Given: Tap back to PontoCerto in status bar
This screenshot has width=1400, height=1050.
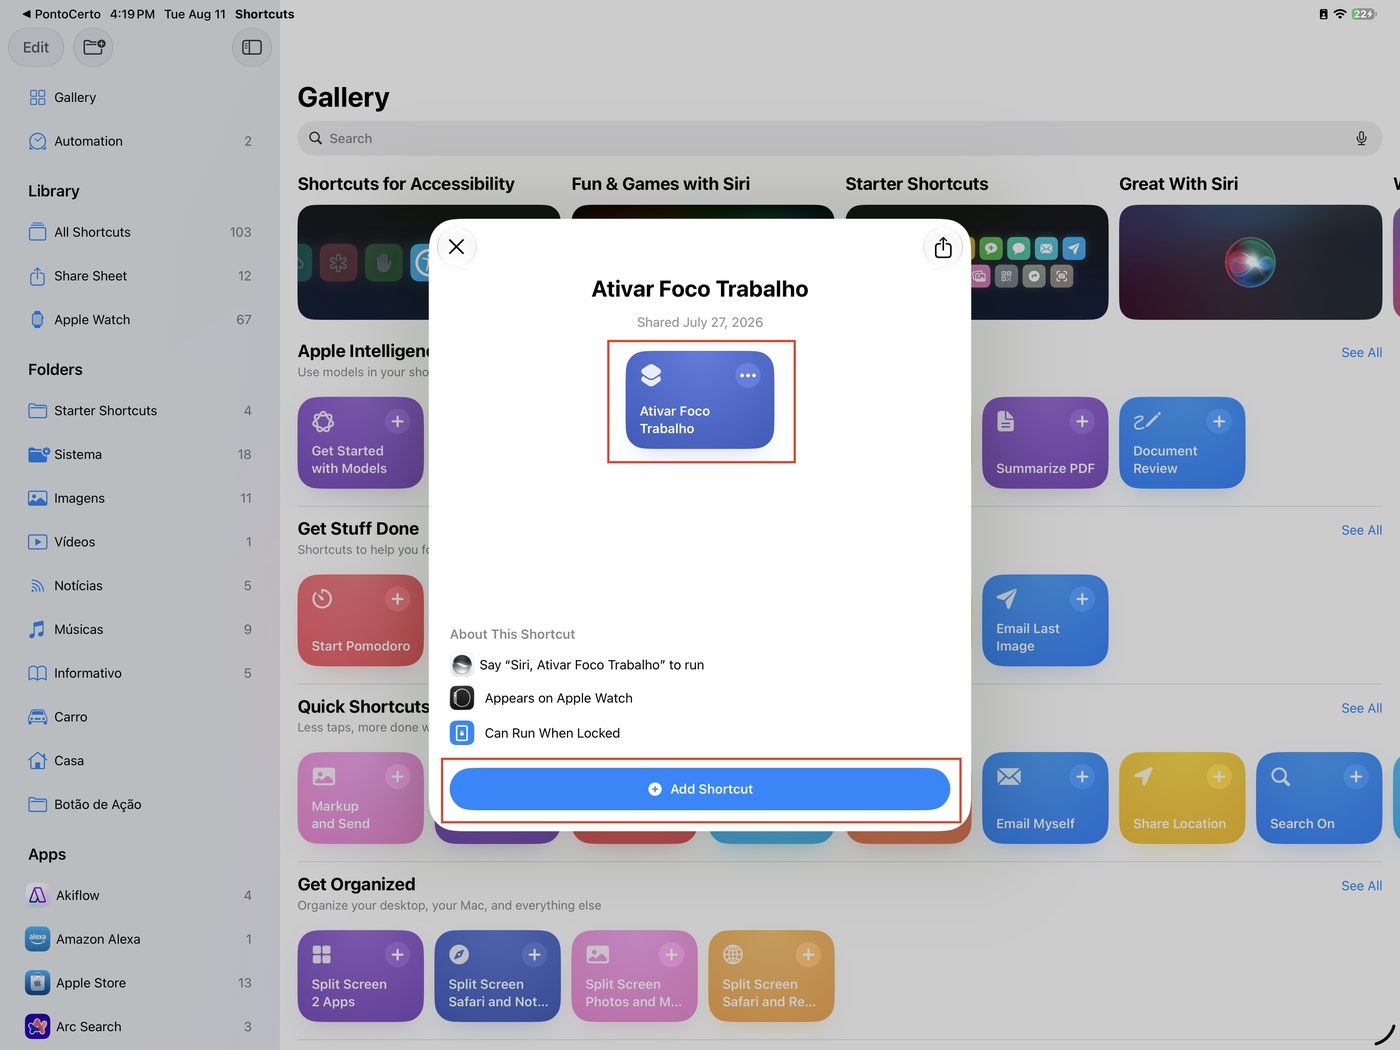Looking at the screenshot, I should pyautogui.click(x=61, y=14).
